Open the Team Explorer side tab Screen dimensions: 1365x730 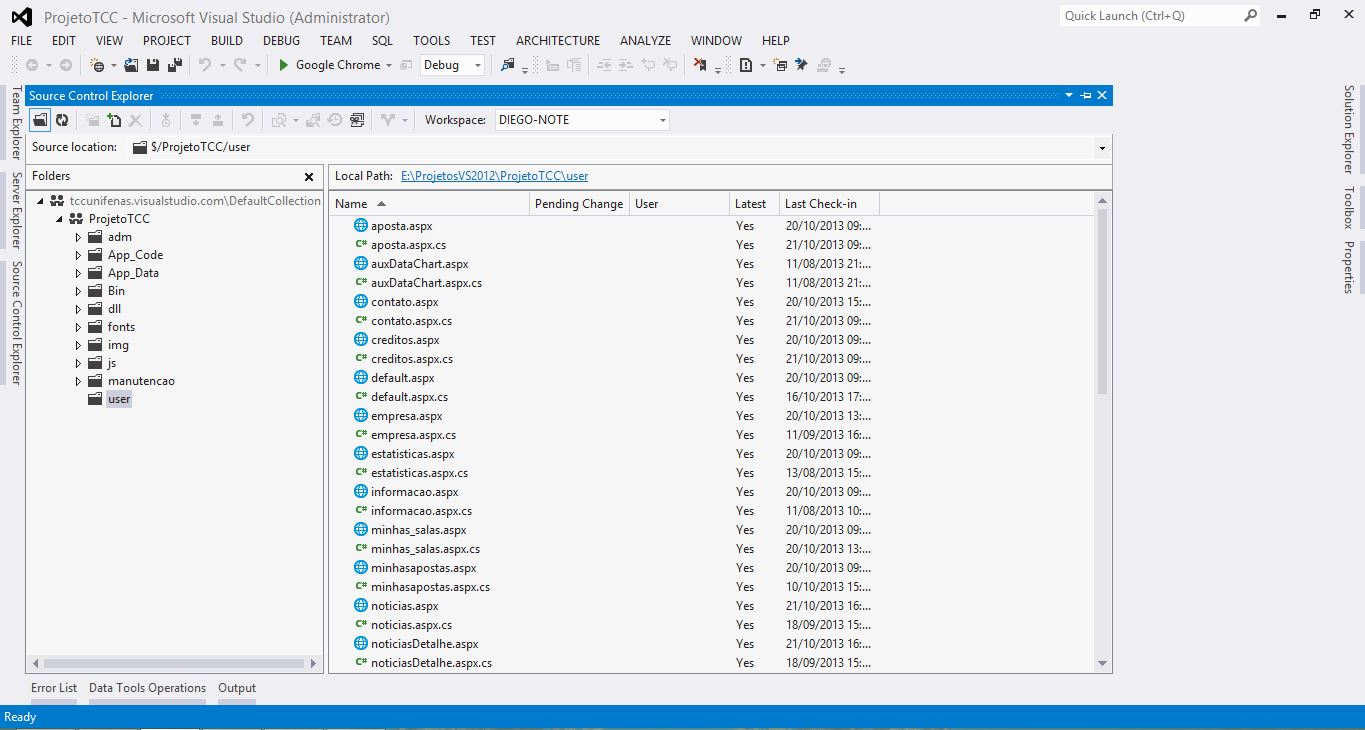click(15, 123)
